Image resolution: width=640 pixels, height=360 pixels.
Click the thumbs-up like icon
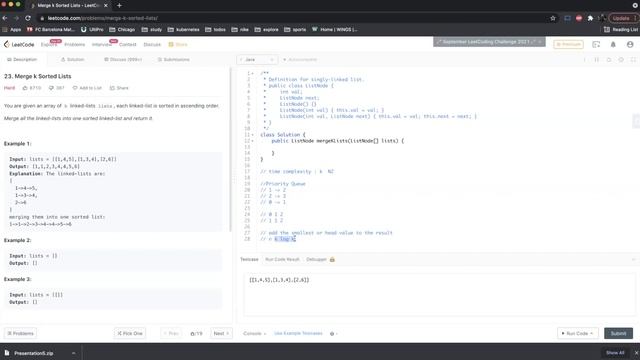(25, 88)
